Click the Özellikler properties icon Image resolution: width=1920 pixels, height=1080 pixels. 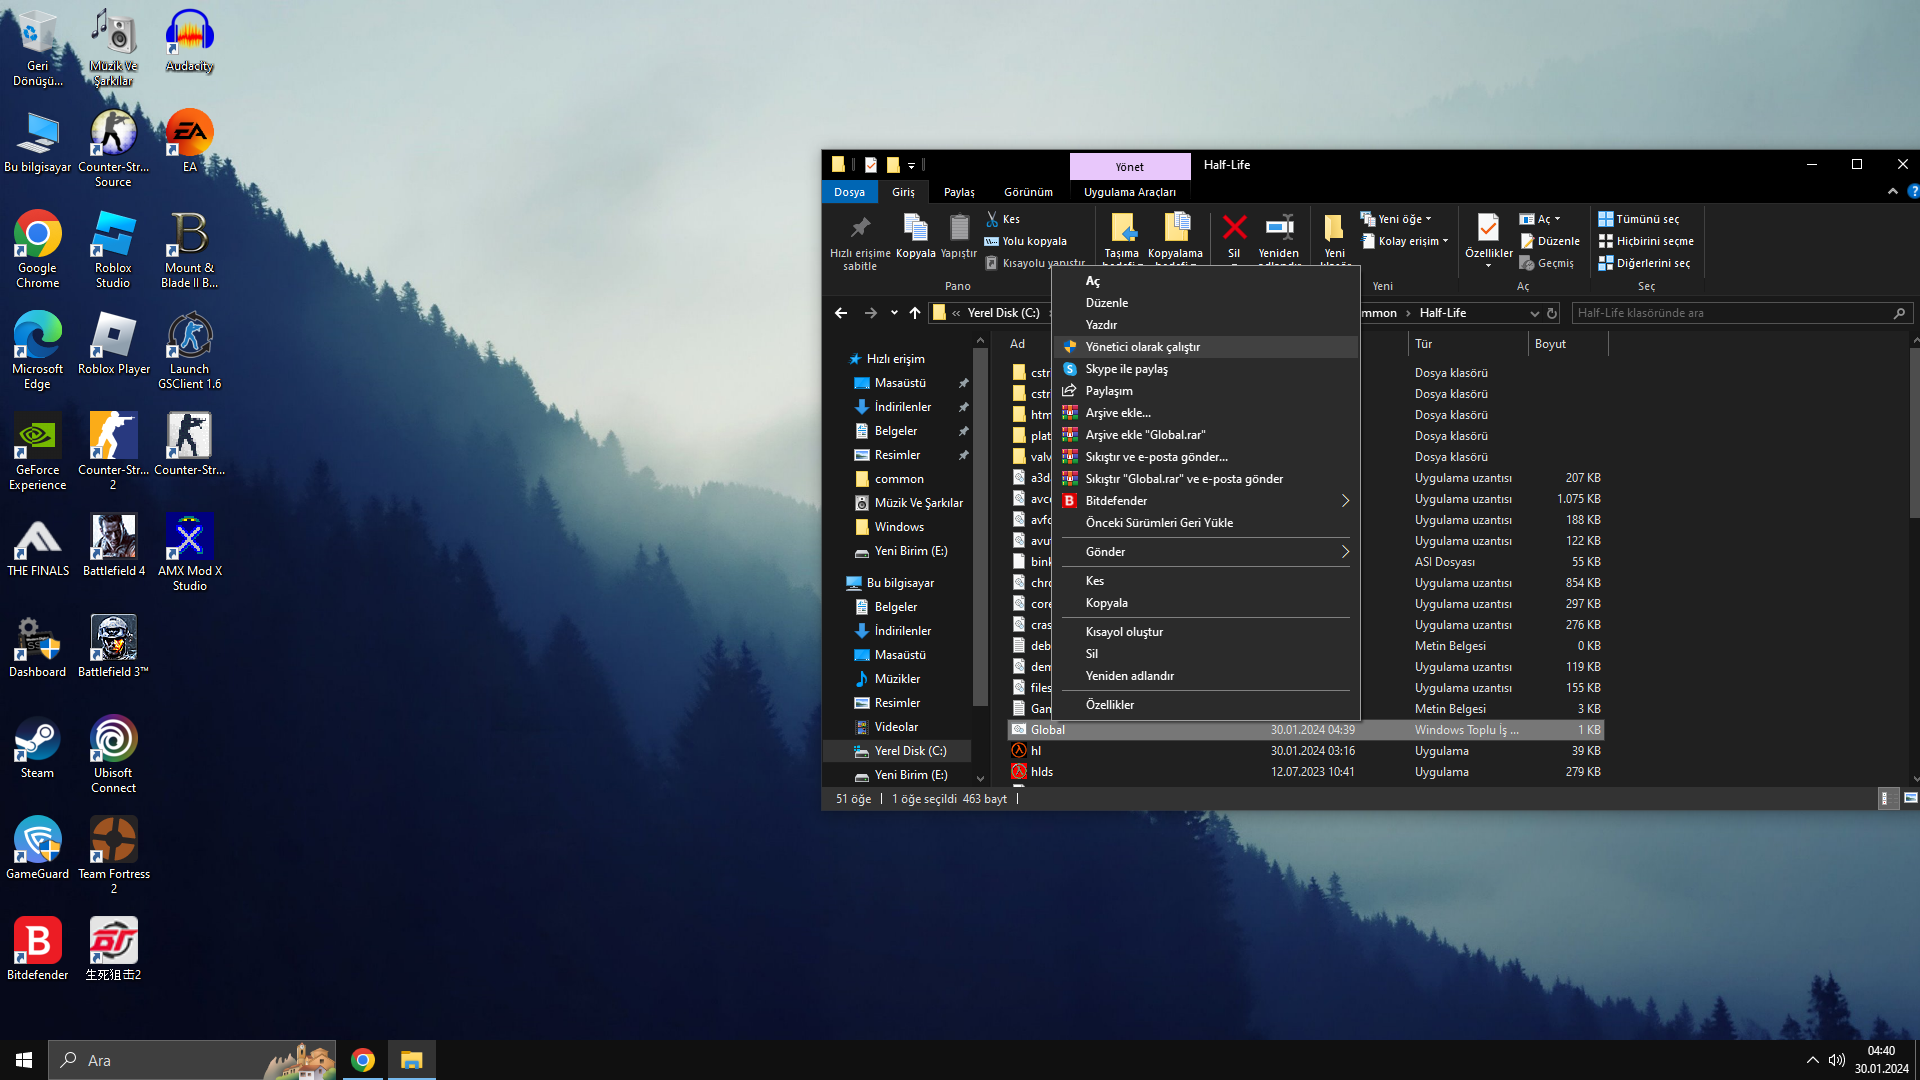[1488, 229]
